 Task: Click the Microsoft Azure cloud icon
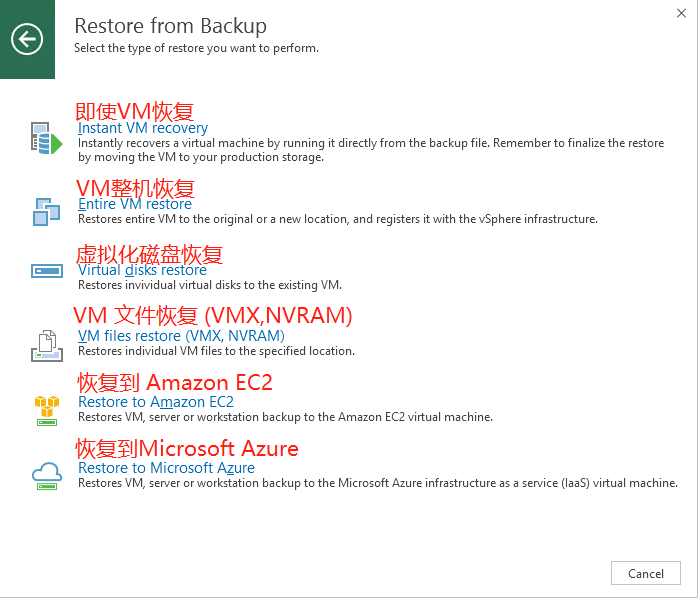click(47, 476)
